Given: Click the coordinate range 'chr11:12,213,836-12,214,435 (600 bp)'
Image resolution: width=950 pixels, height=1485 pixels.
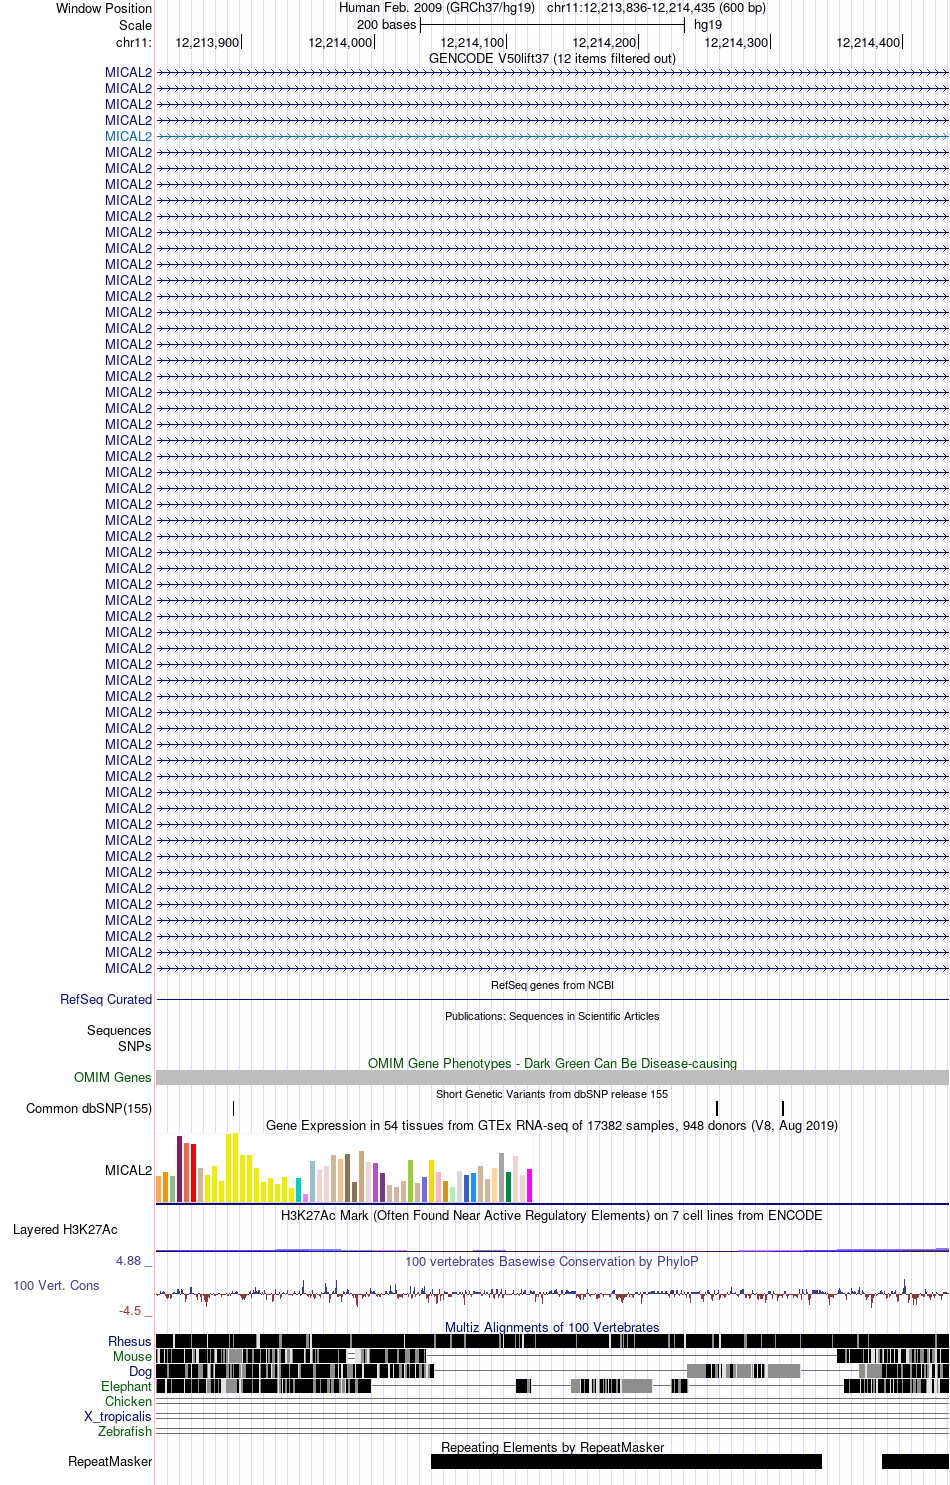Looking at the screenshot, I should (656, 8).
